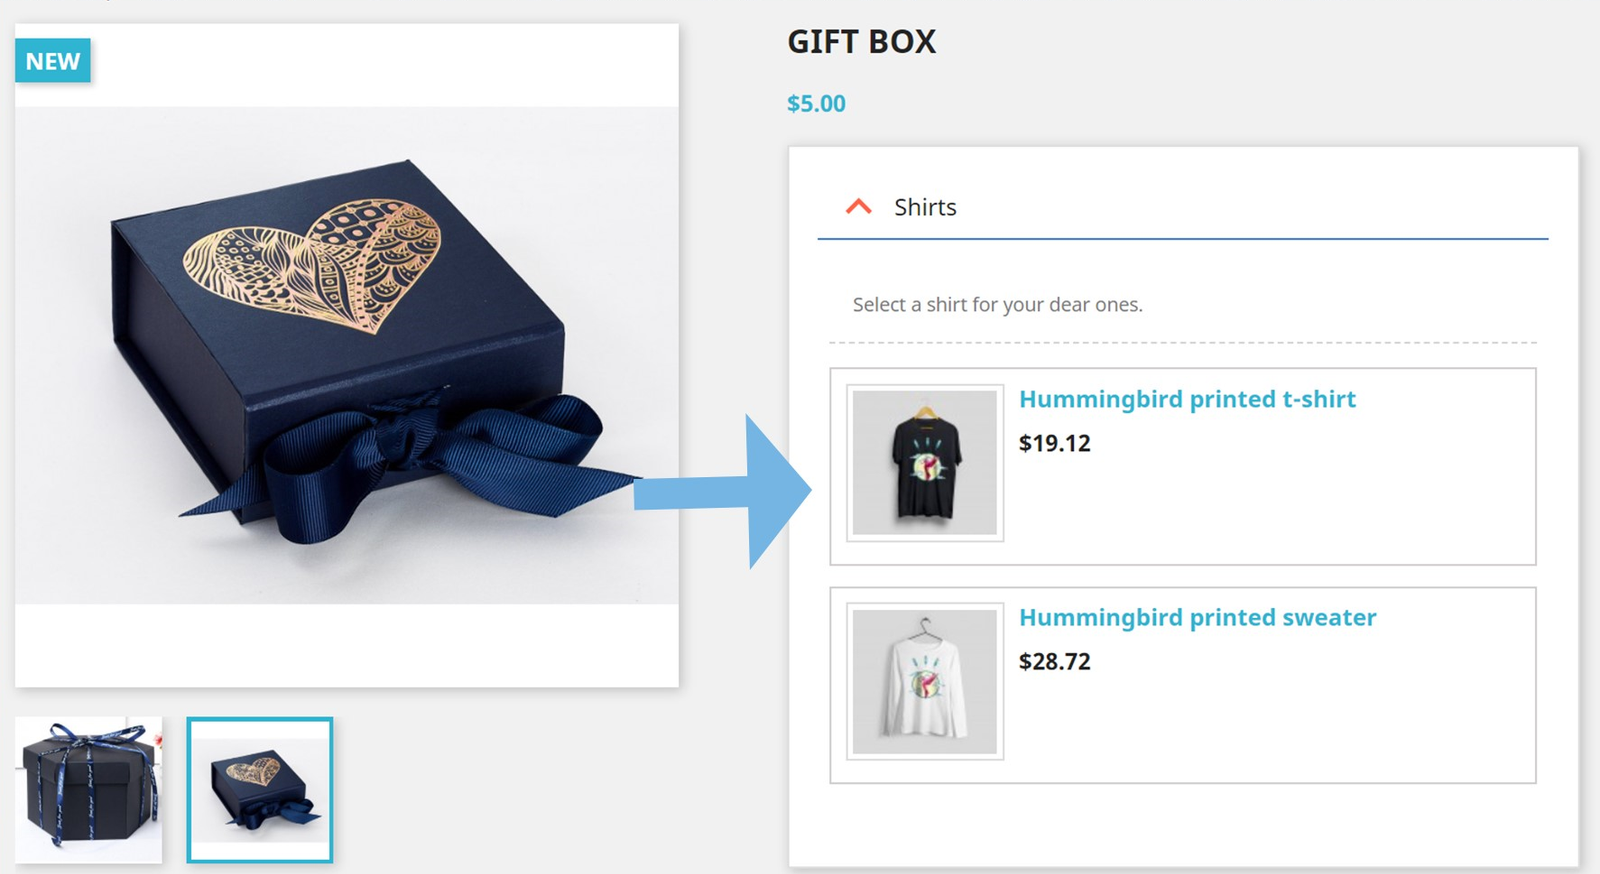
Task: Open the Hummingbird printed t-shirt link
Action: point(1187,399)
